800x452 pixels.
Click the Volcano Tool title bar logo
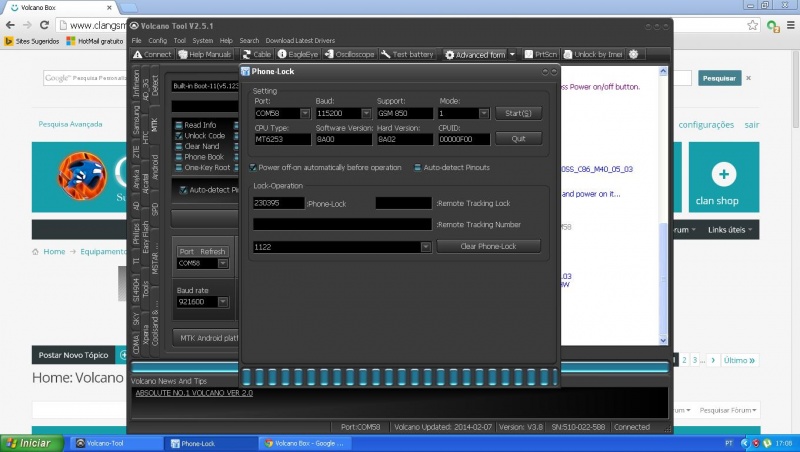pyautogui.click(x=135, y=26)
